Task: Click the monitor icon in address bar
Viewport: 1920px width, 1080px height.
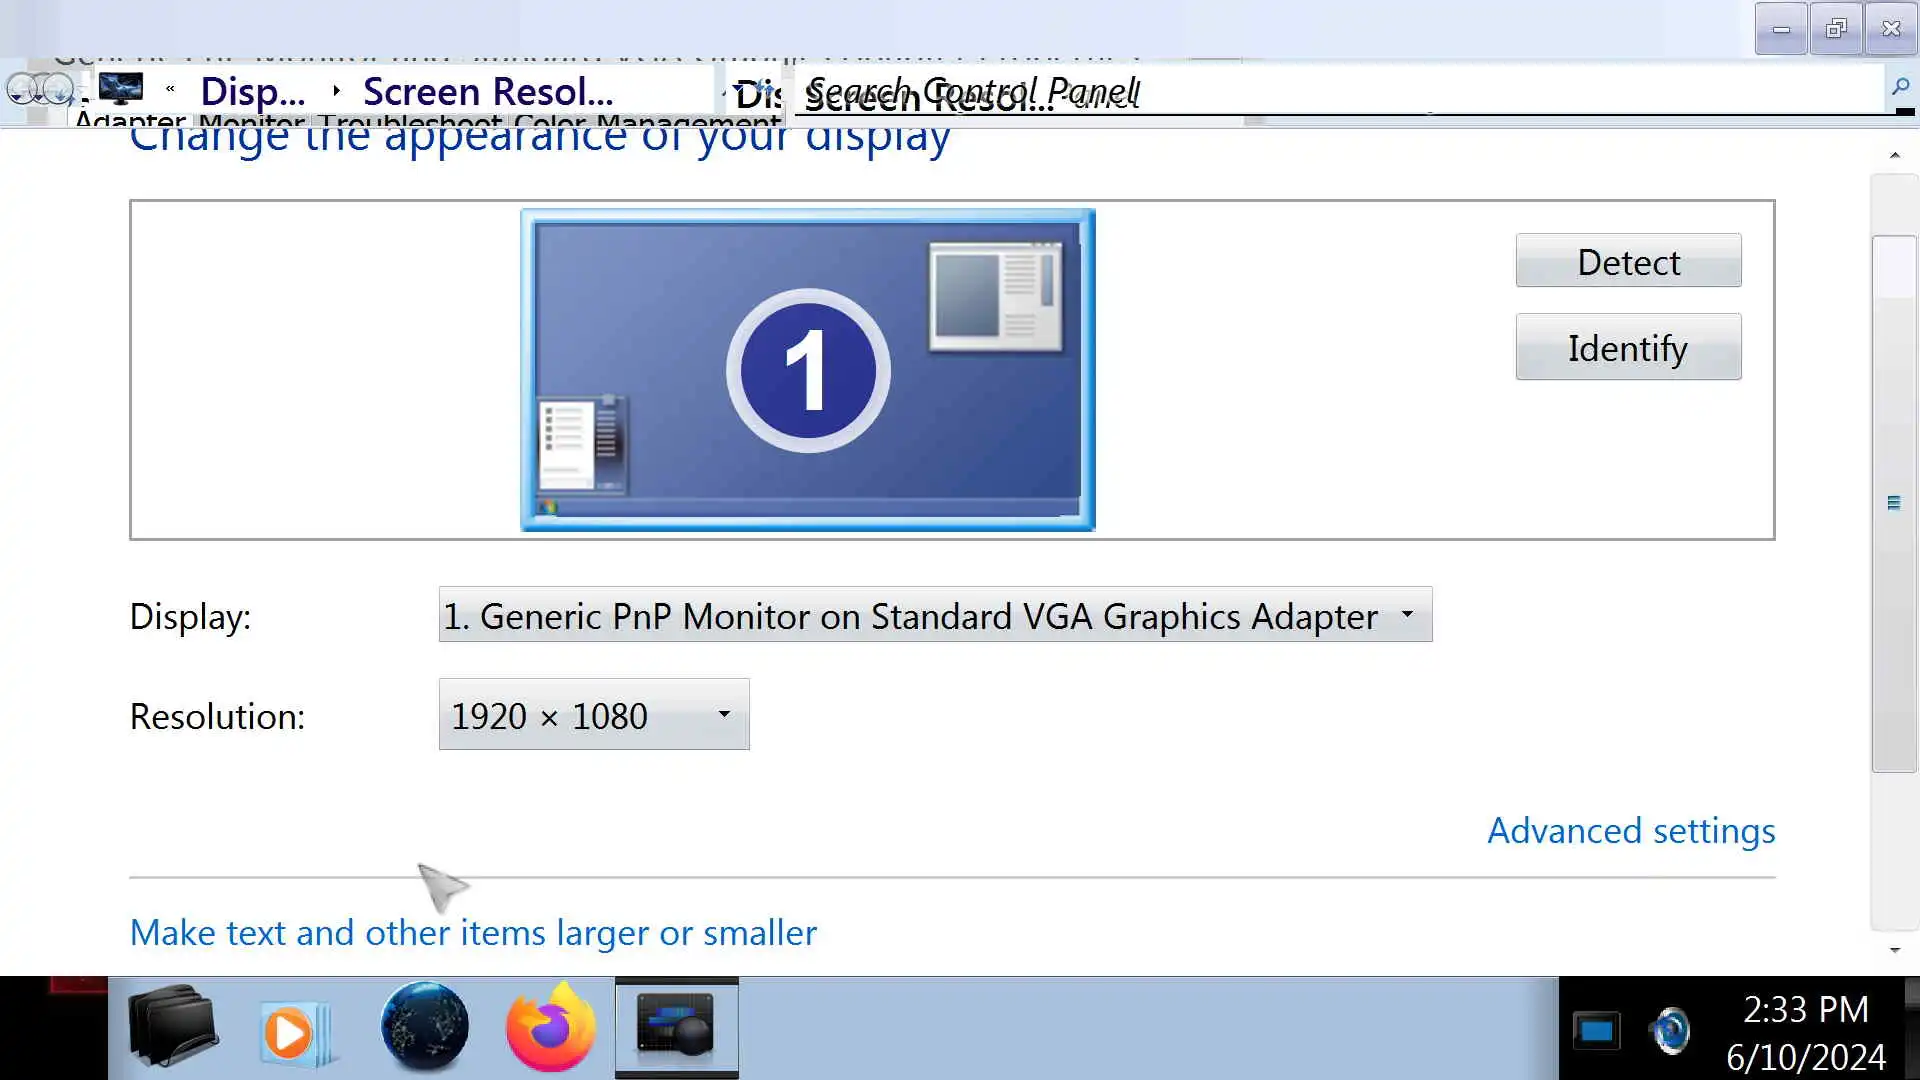Action: [121, 89]
